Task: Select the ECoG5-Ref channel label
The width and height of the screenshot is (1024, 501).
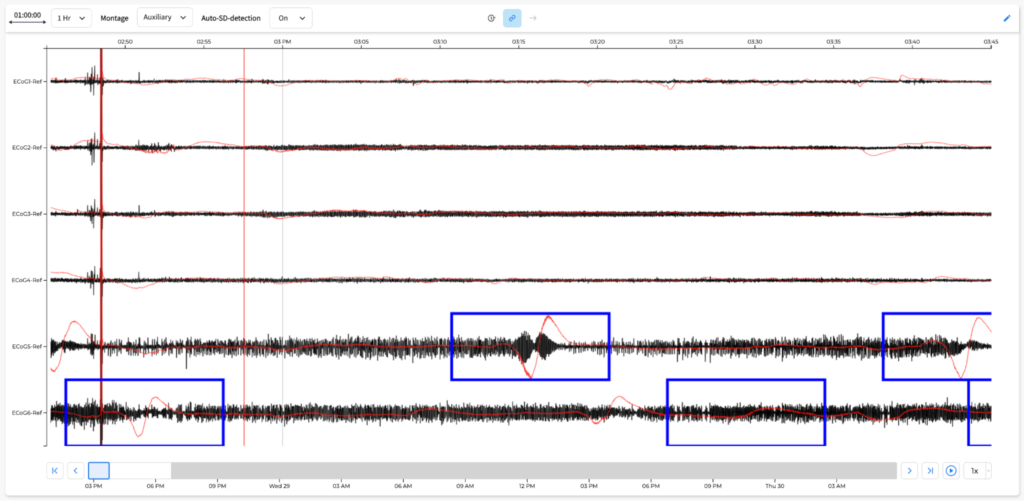Action: click(27, 346)
